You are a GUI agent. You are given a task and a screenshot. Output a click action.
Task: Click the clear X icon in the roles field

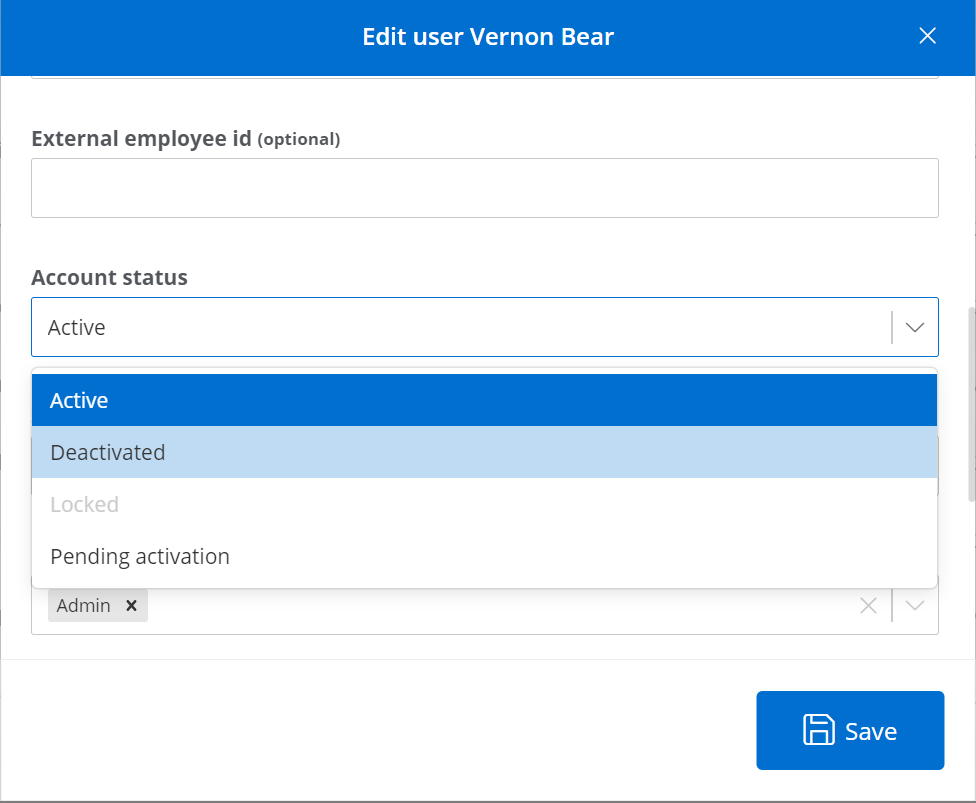point(867,605)
